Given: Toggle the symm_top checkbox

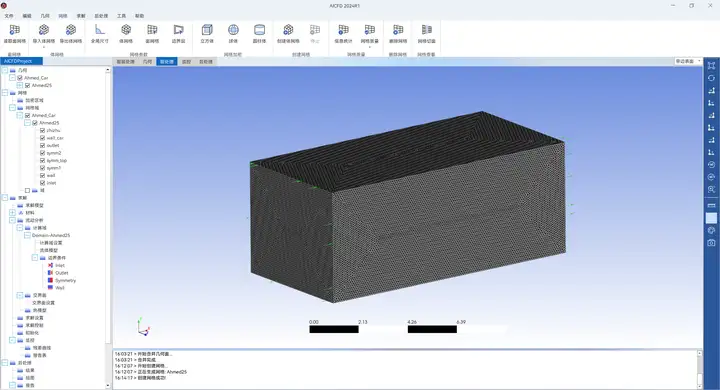Looking at the screenshot, I should click(x=42, y=160).
